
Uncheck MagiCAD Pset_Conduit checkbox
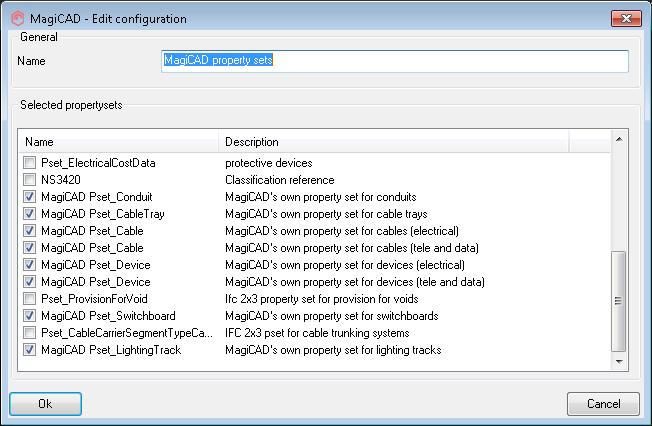pos(30,197)
